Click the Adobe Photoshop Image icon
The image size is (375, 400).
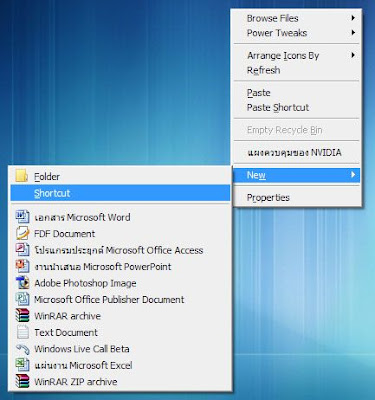pos(22,283)
